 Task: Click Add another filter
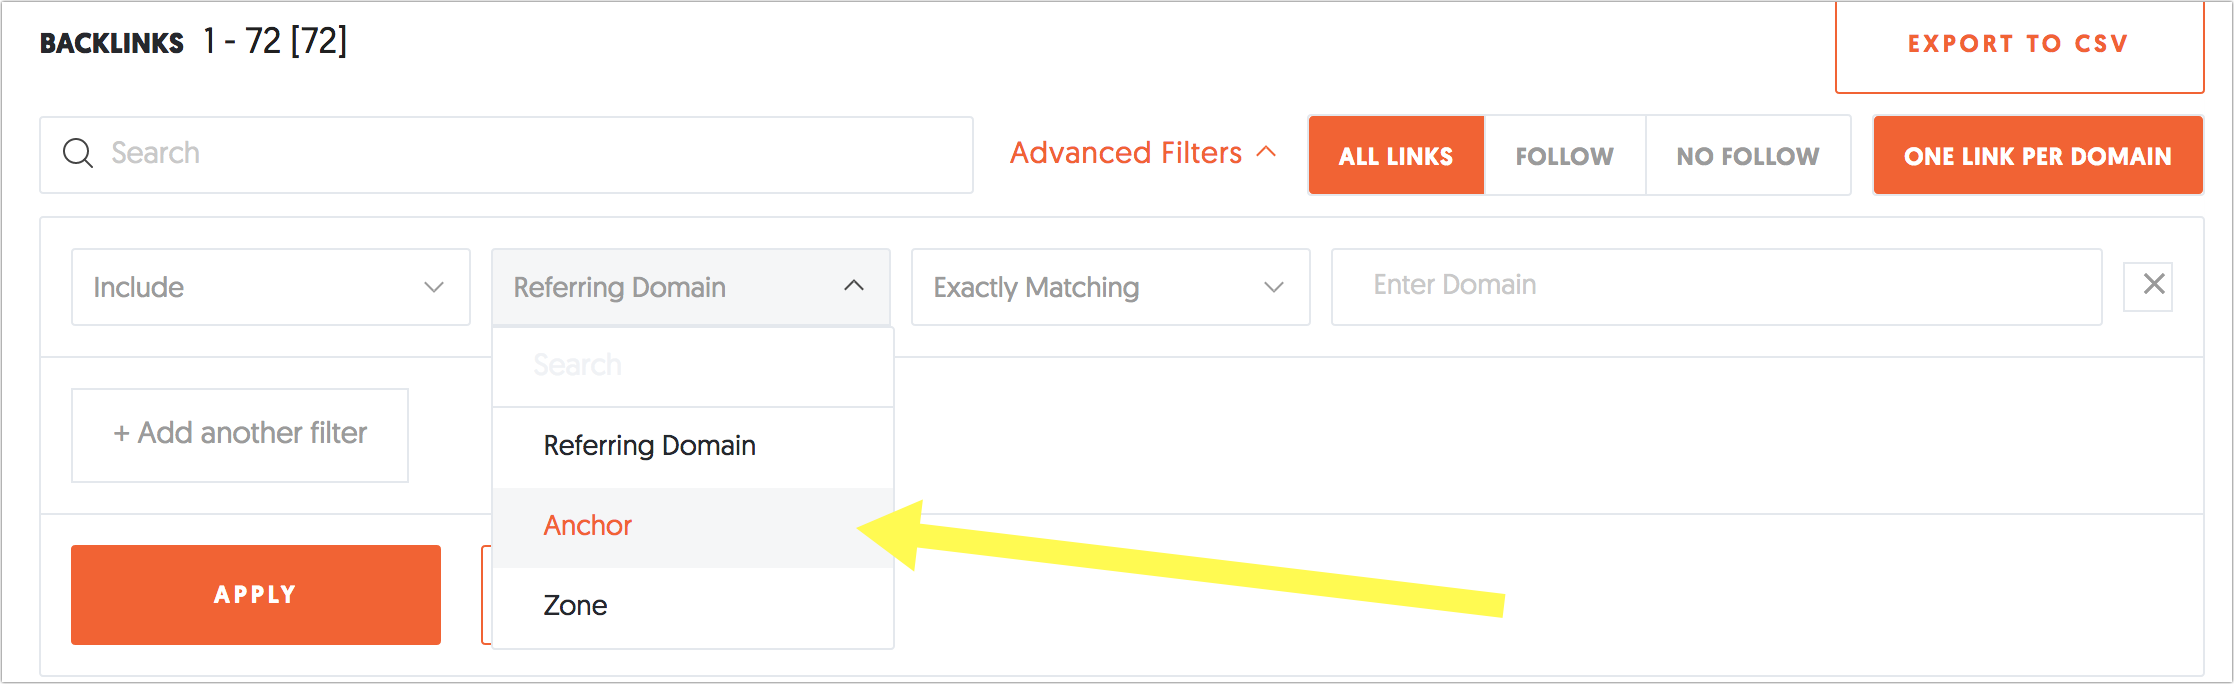coord(239,434)
